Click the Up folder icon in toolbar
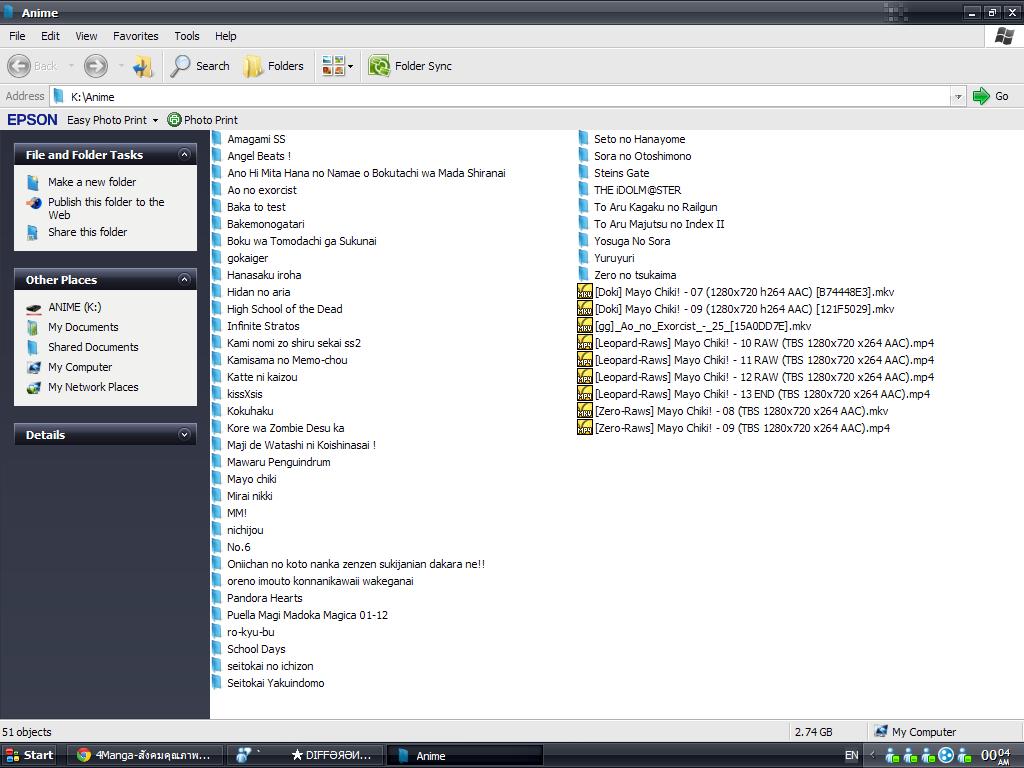The height and width of the screenshot is (768, 1024). pos(143,66)
